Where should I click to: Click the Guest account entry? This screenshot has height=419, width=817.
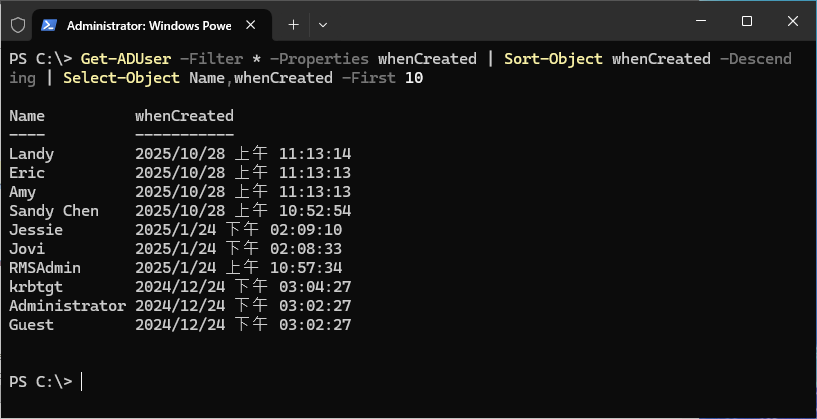point(32,325)
